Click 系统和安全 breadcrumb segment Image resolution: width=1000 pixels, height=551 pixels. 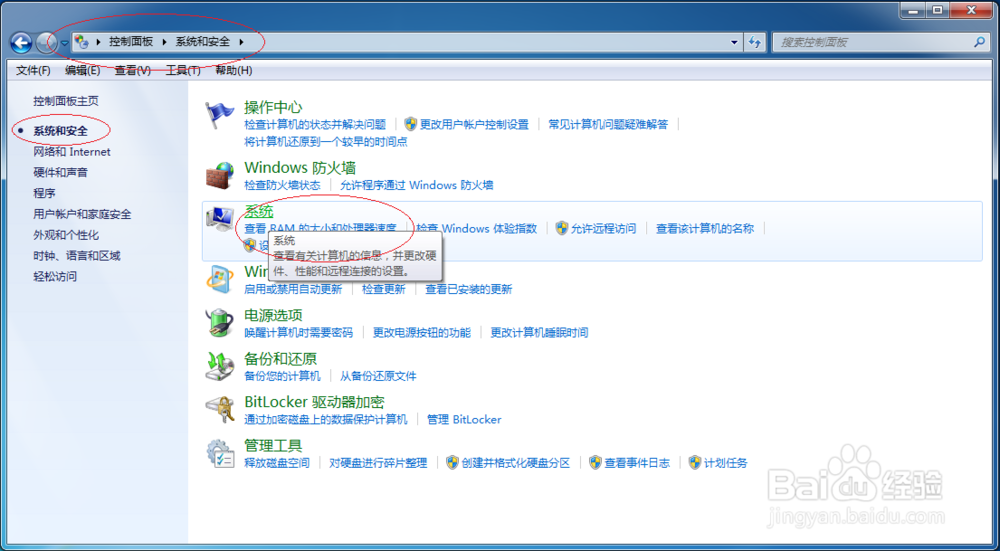point(203,42)
